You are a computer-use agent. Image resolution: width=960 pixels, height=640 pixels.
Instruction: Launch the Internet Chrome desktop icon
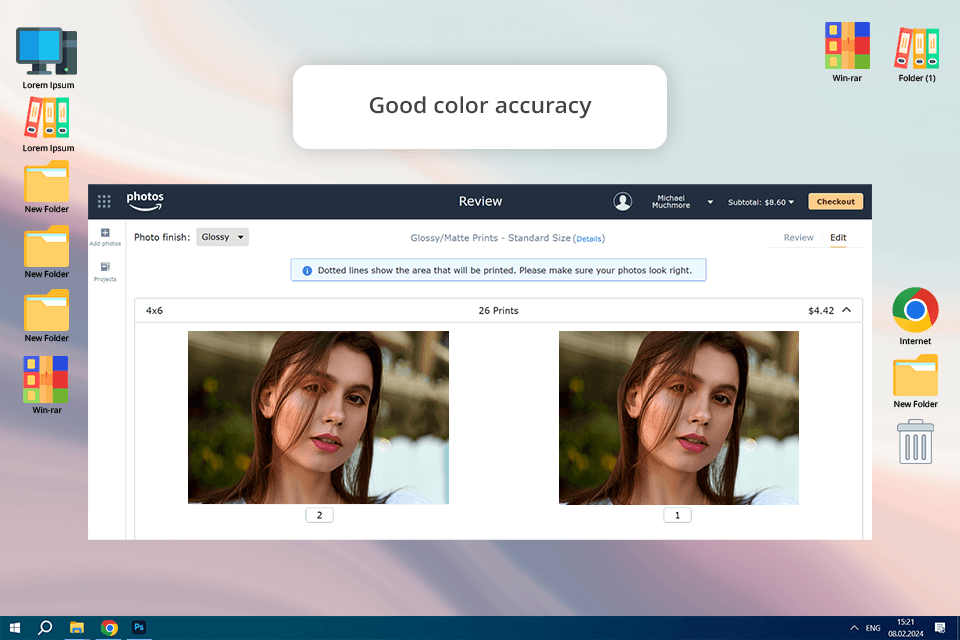pyautogui.click(x=915, y=317)
